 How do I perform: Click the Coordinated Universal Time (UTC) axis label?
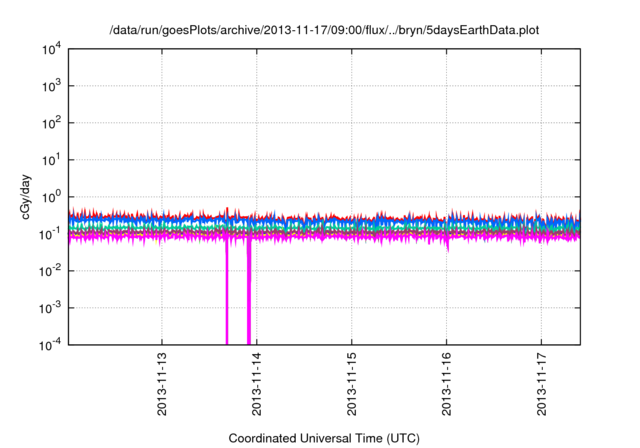(x=324, y=438)
